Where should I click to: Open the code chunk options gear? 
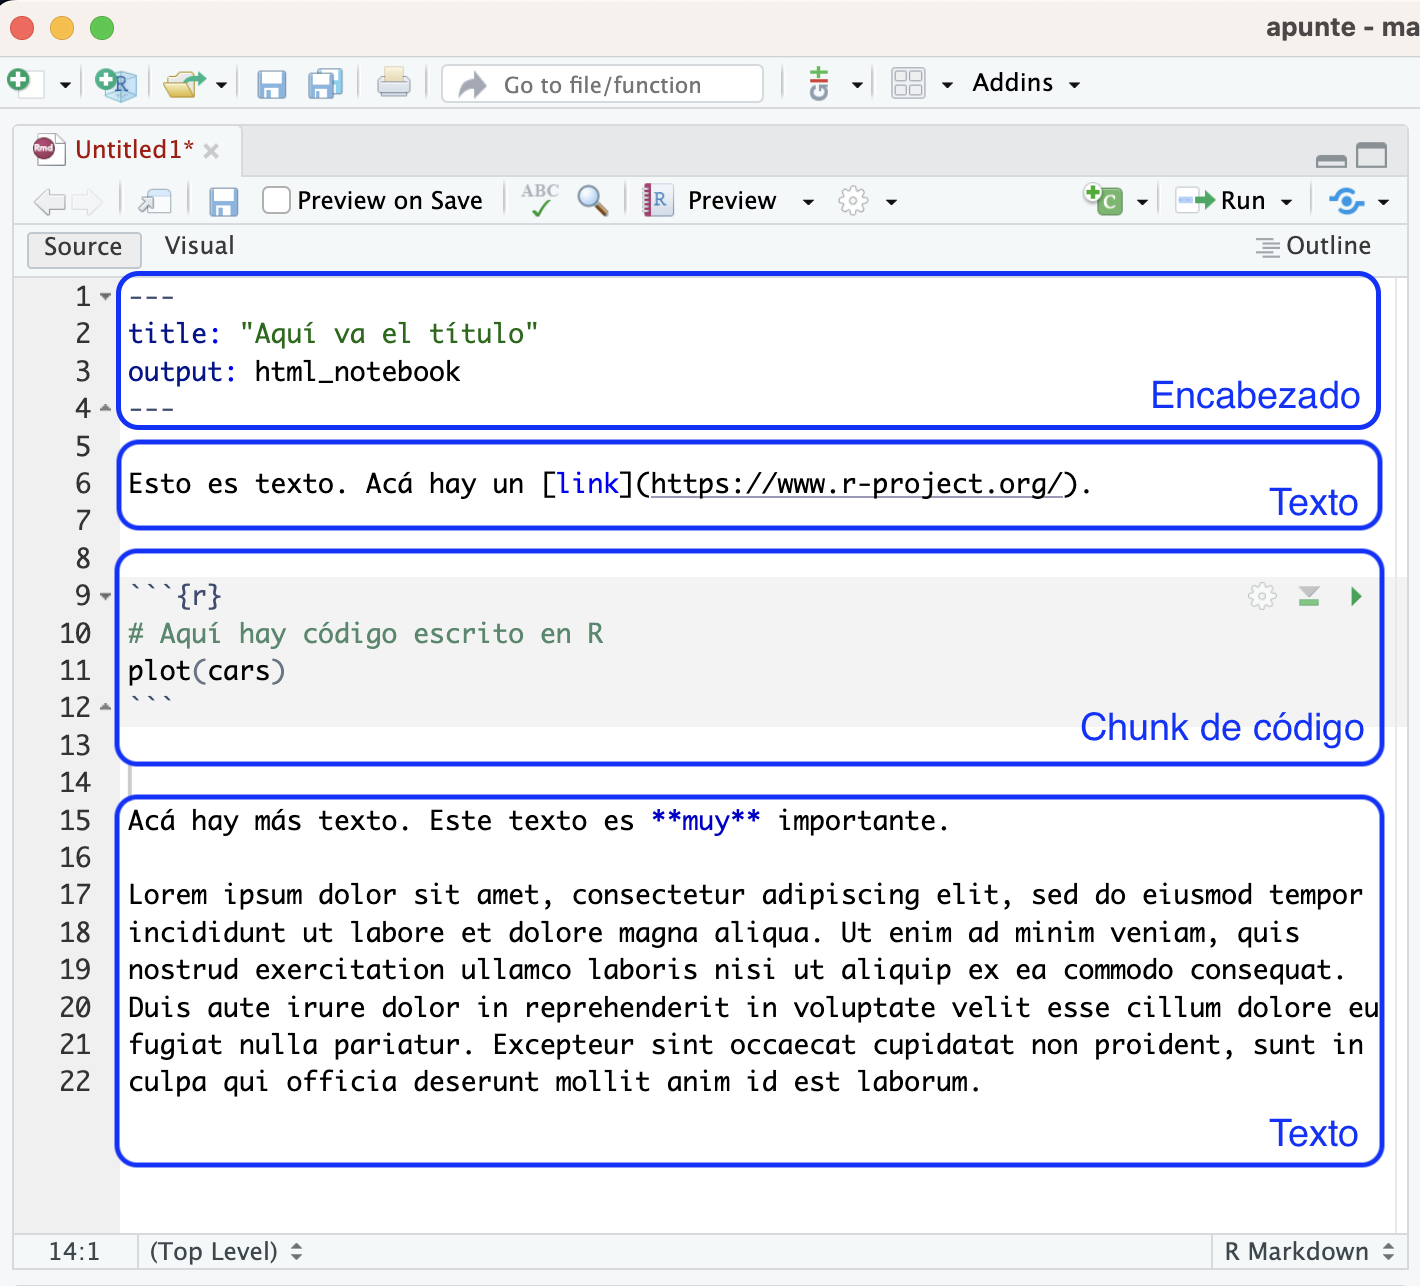pos(1261,595)
